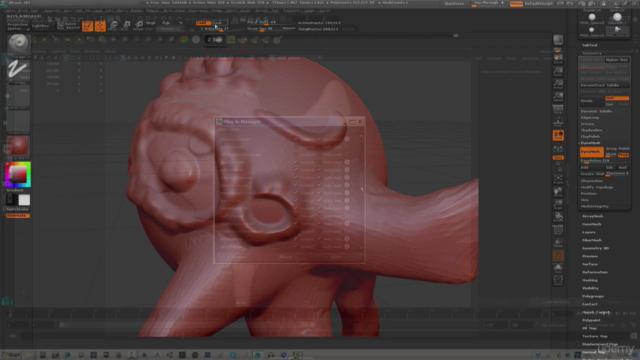
Task: Click the Quick Sketch button
Action: click(x=69, y=26)
